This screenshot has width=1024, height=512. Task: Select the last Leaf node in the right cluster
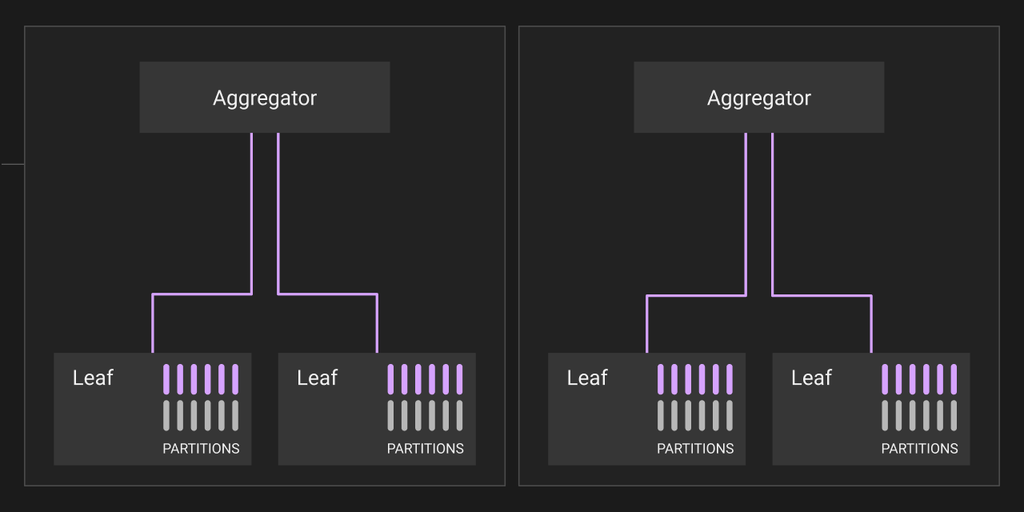tap(871, 409)
